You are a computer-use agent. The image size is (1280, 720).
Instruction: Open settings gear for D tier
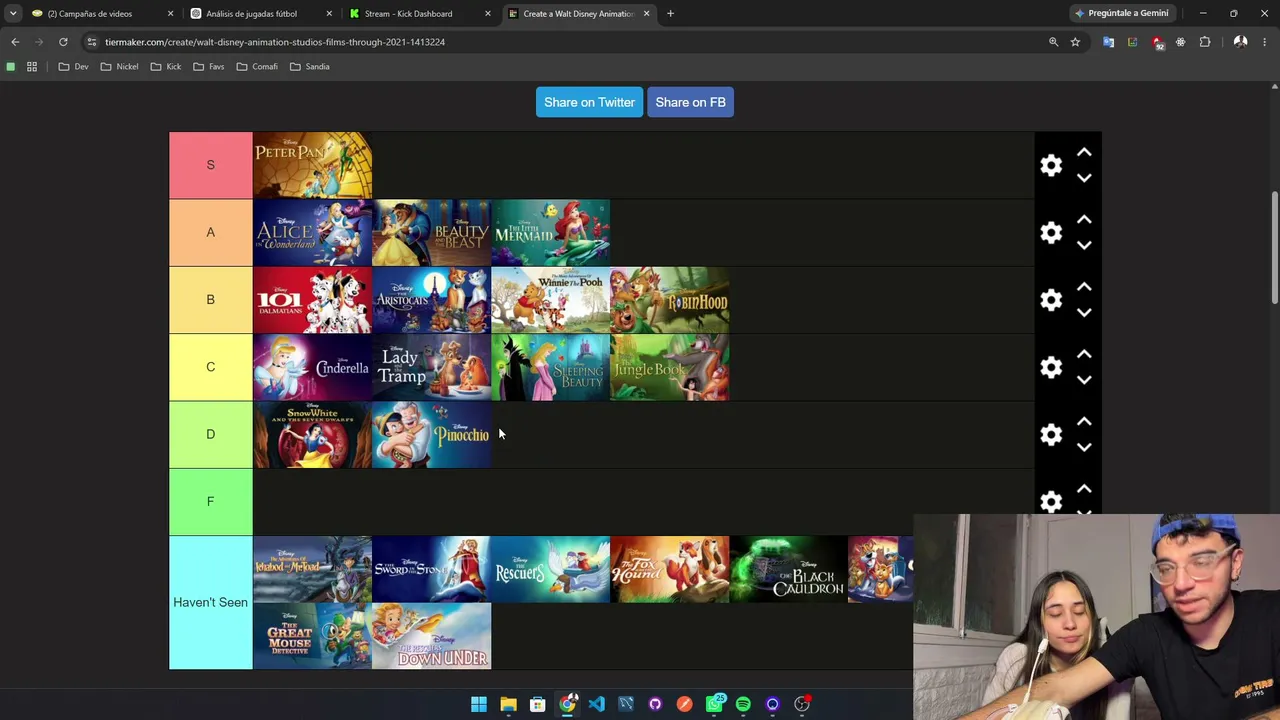pos(1051,434)
